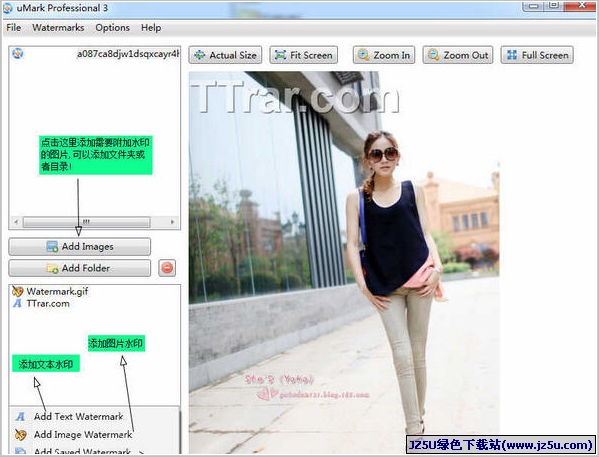Click the Actual Size button

coord(225,55)
